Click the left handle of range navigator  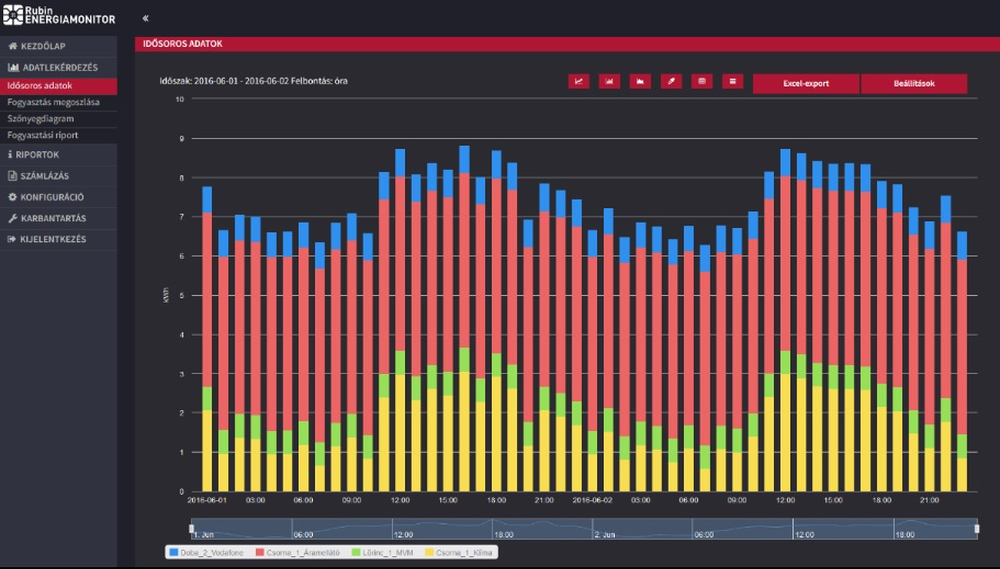191,529
